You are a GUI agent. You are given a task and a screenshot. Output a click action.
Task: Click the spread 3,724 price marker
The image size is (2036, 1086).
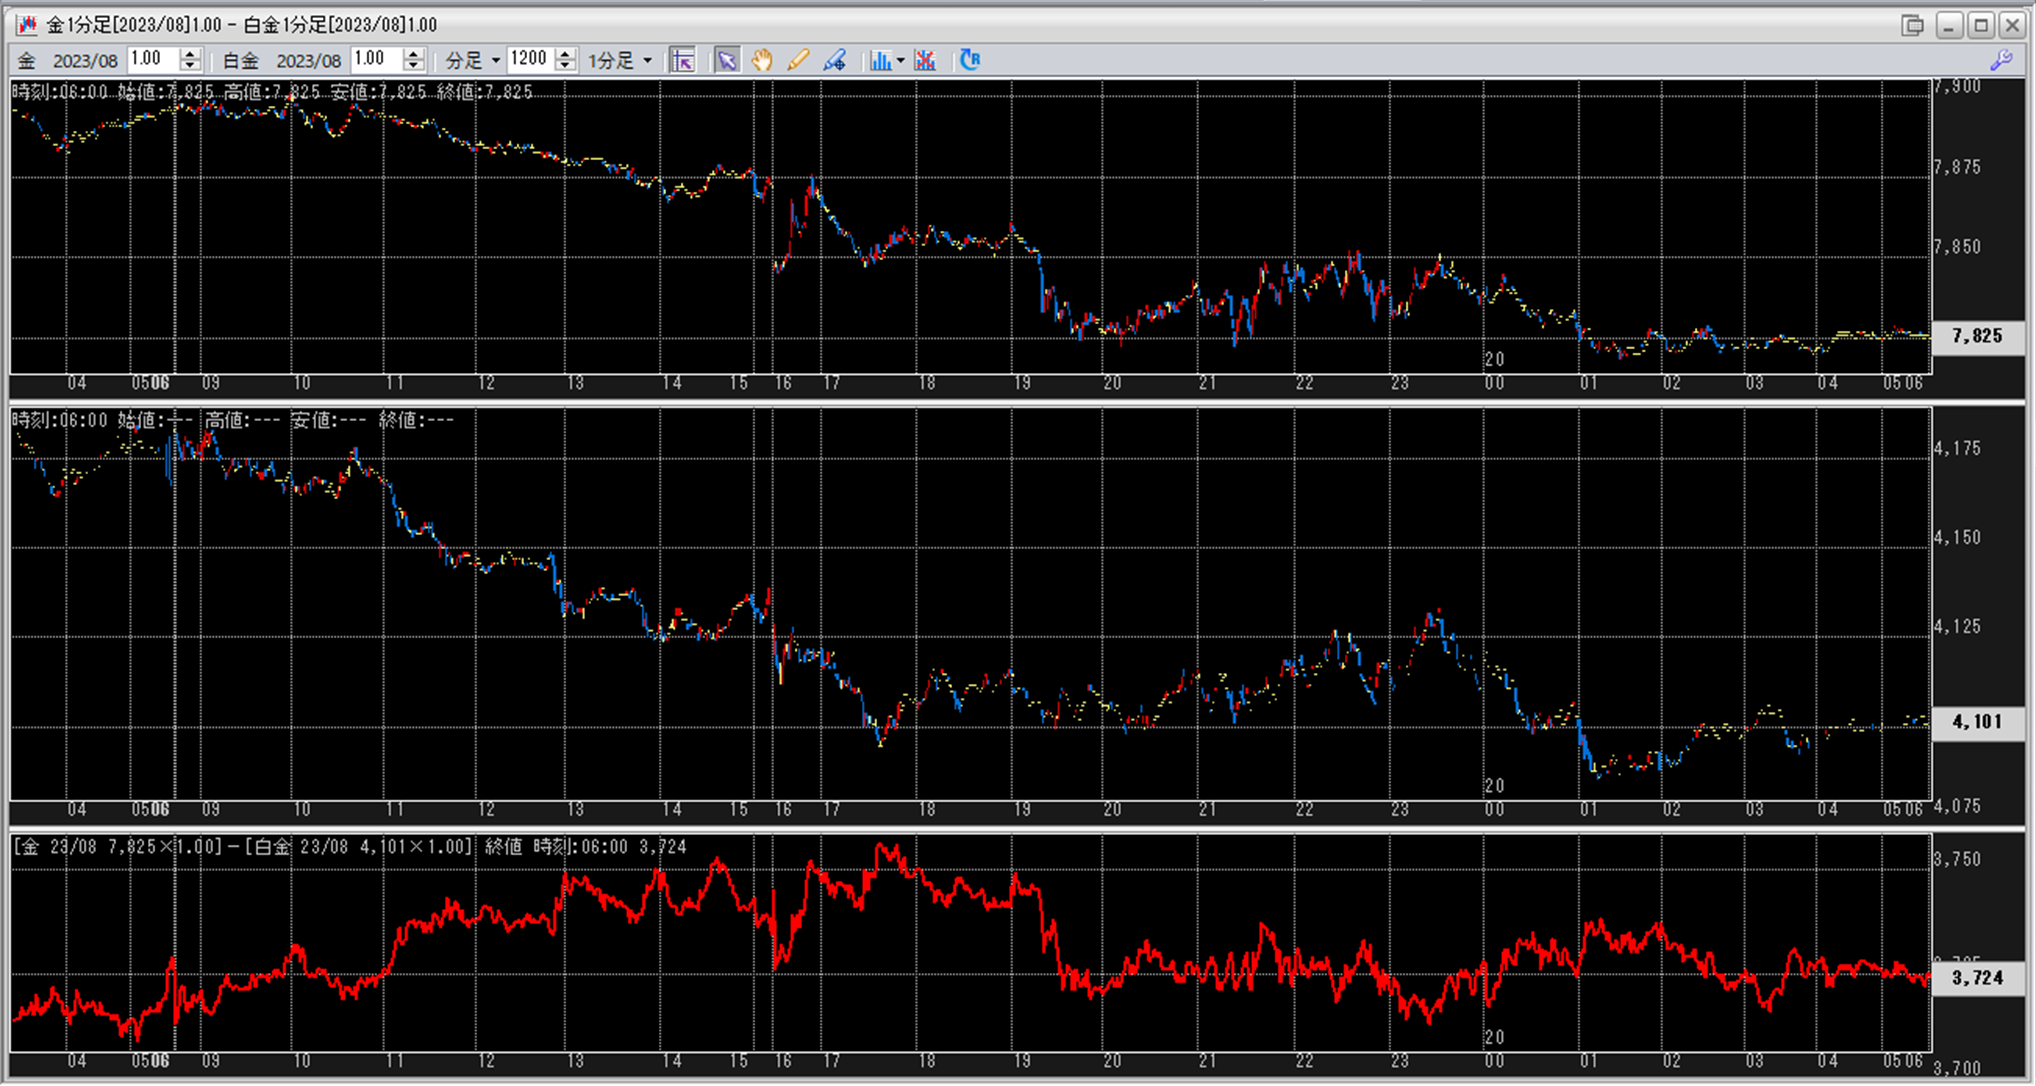[1977, 978]
